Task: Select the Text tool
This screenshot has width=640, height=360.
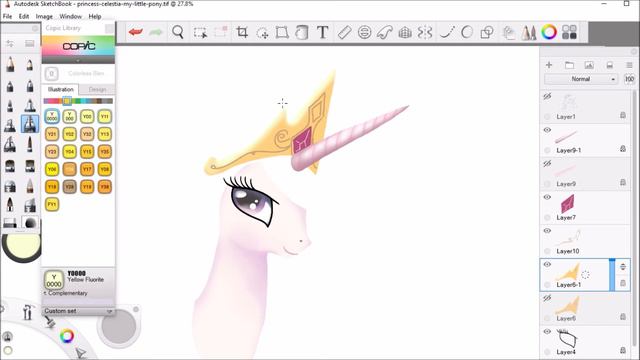Action: pos(322,32)
